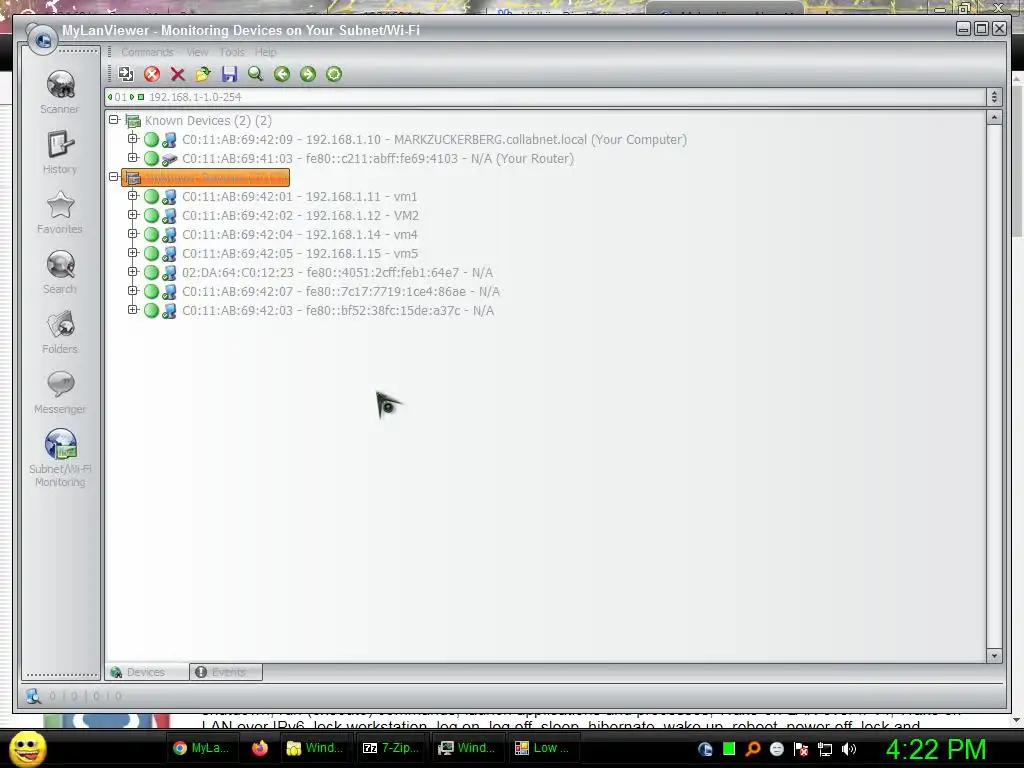
Task: Expand the vm1 device node
Action: (133, 196)
